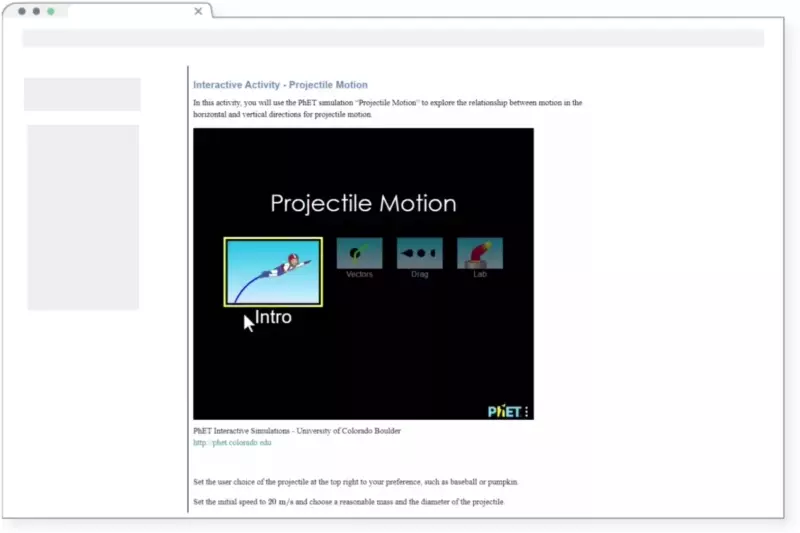Open the Intro simulation screen thumbnail

pyautogui.click(x=273, y=271)
